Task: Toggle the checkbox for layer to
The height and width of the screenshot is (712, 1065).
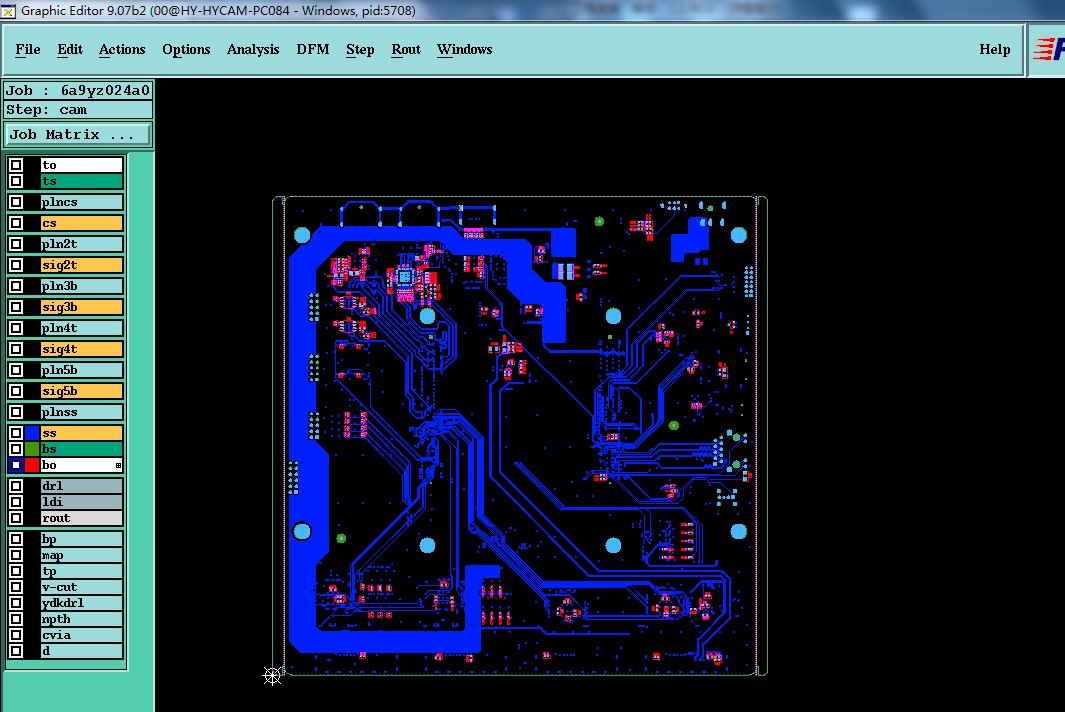Action: coord(16,165)
